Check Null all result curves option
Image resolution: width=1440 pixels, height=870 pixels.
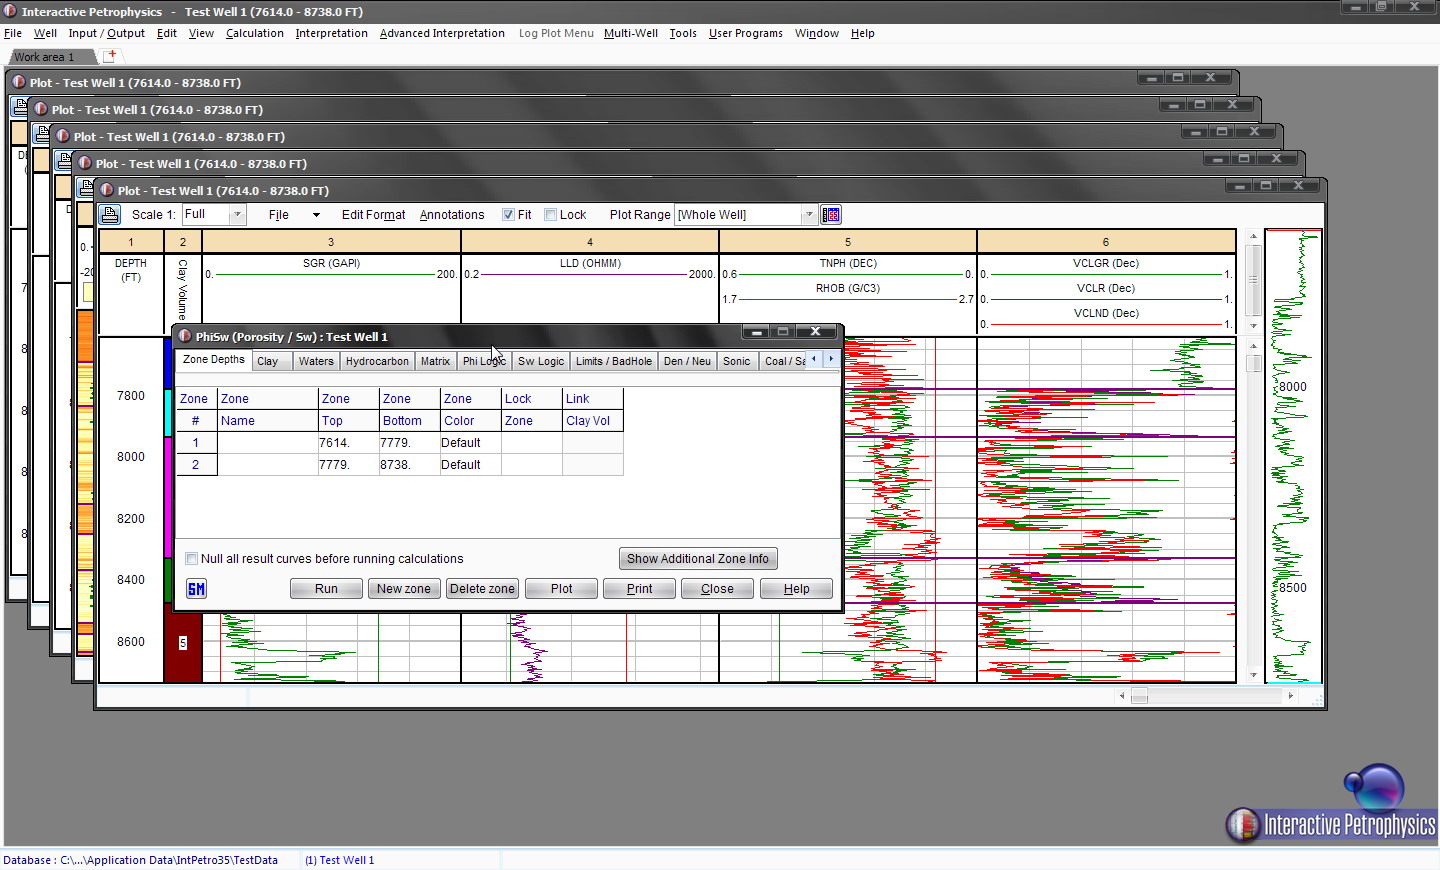click(x=192, y=559)
